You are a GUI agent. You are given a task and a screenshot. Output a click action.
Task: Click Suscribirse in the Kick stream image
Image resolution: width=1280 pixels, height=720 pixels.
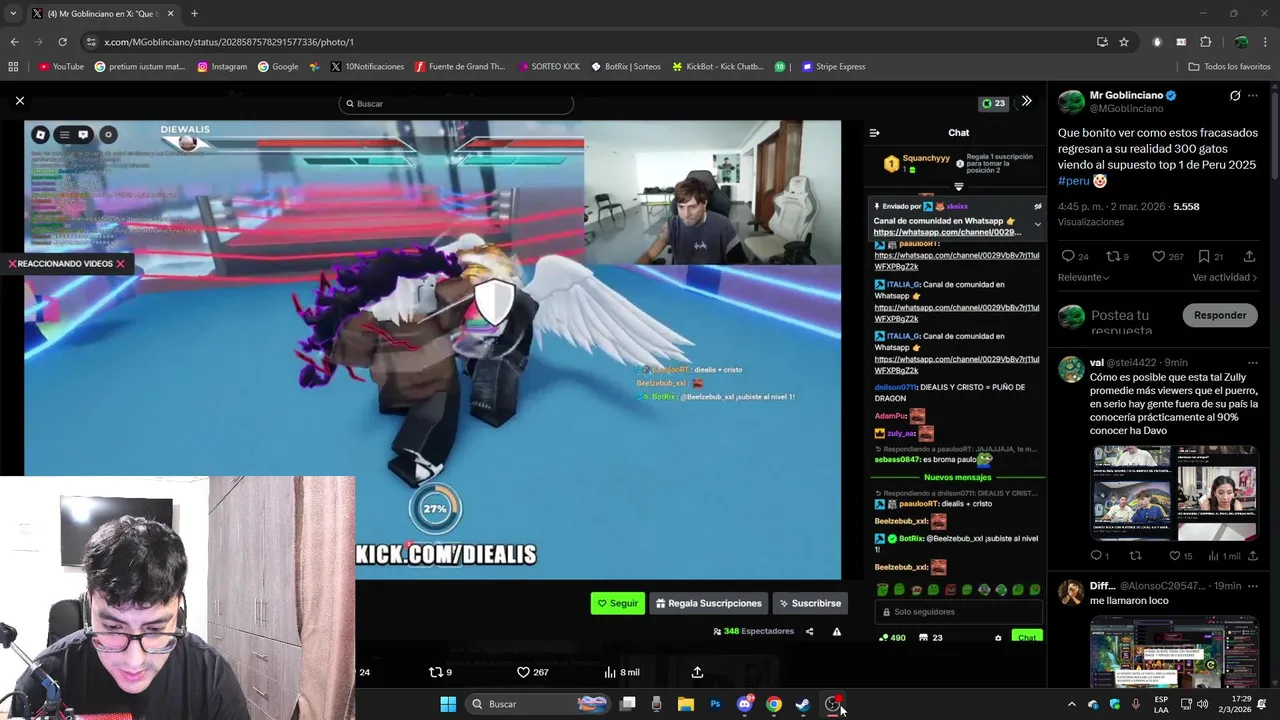tap(810, 603)
